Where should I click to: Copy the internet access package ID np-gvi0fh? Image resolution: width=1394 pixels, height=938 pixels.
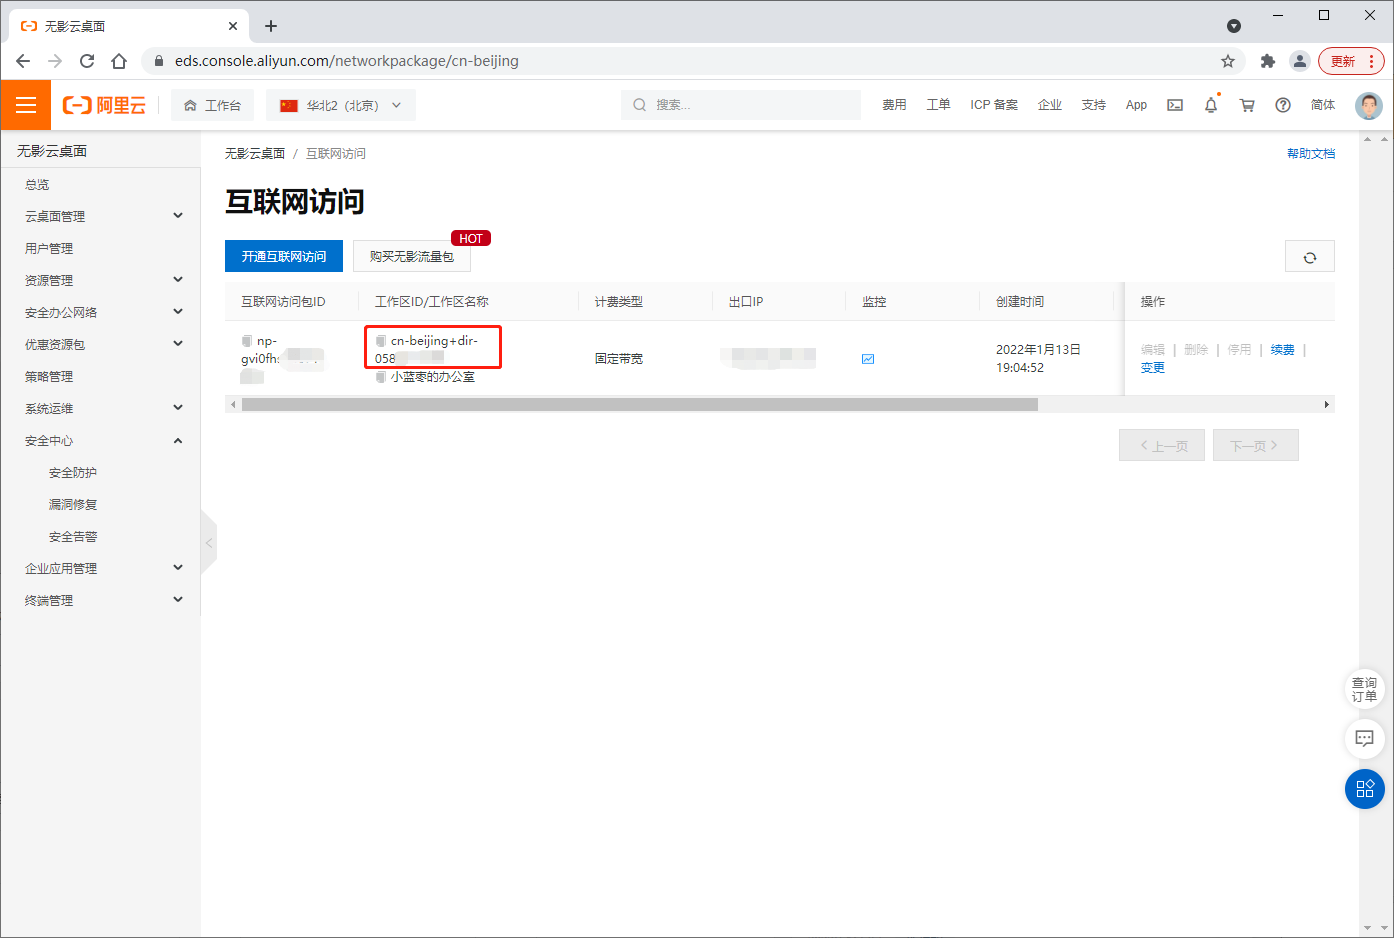[247, 341]
